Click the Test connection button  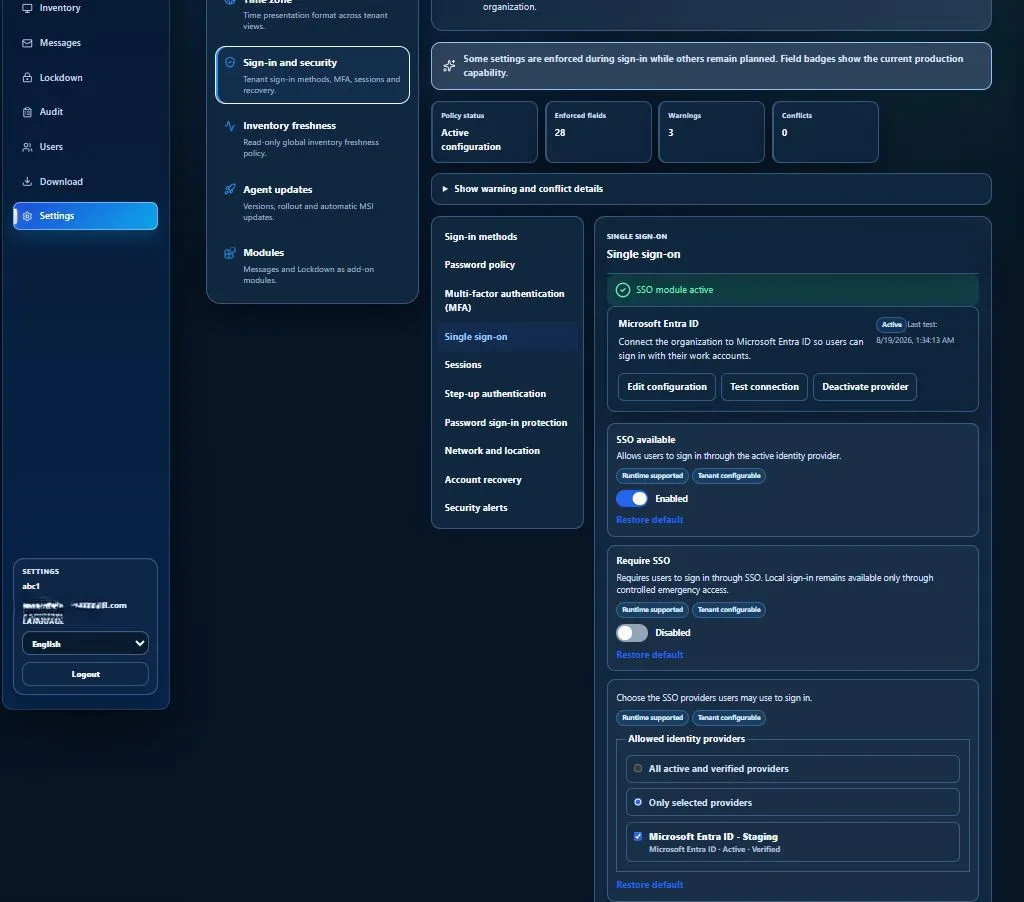click(x=764, y=387)
